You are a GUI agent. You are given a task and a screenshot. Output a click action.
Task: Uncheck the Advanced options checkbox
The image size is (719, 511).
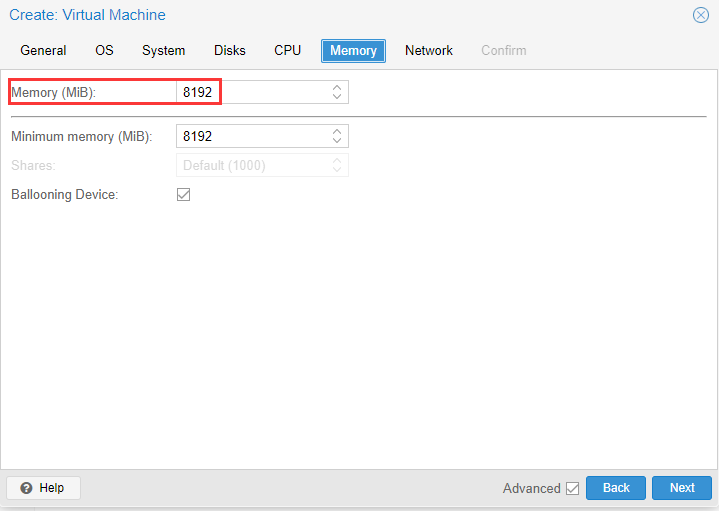572,488
